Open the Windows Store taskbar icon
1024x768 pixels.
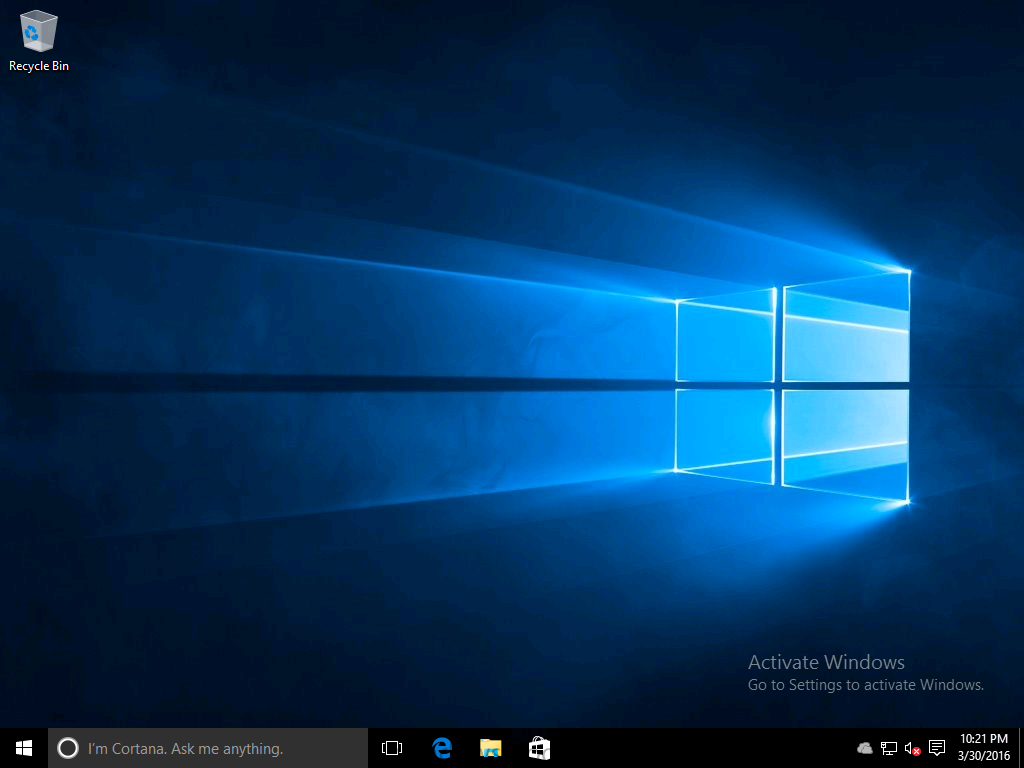pyautogui.click(x=539, y=748)
